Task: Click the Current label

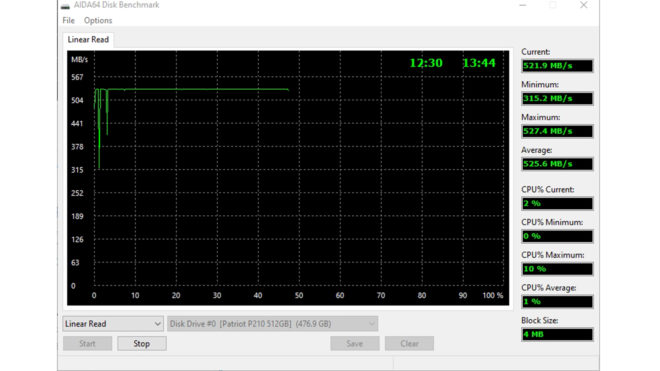Action: [535, 52]
